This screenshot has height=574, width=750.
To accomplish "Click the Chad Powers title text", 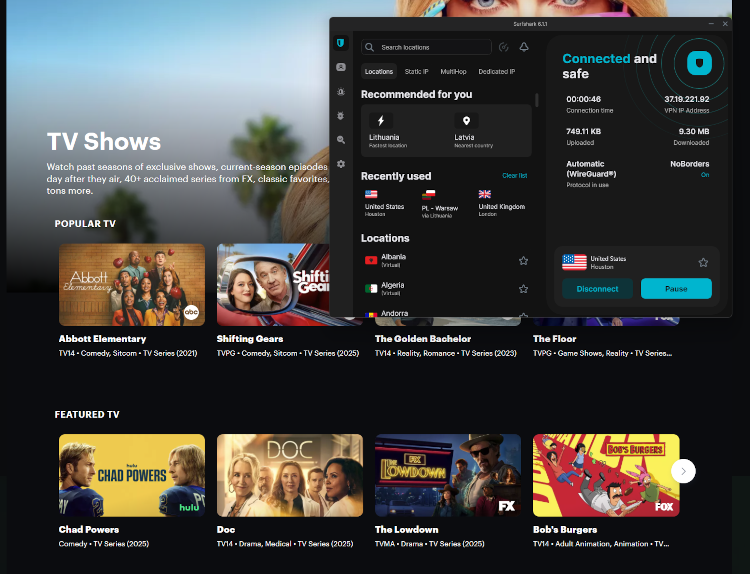I will pos(88,530).
